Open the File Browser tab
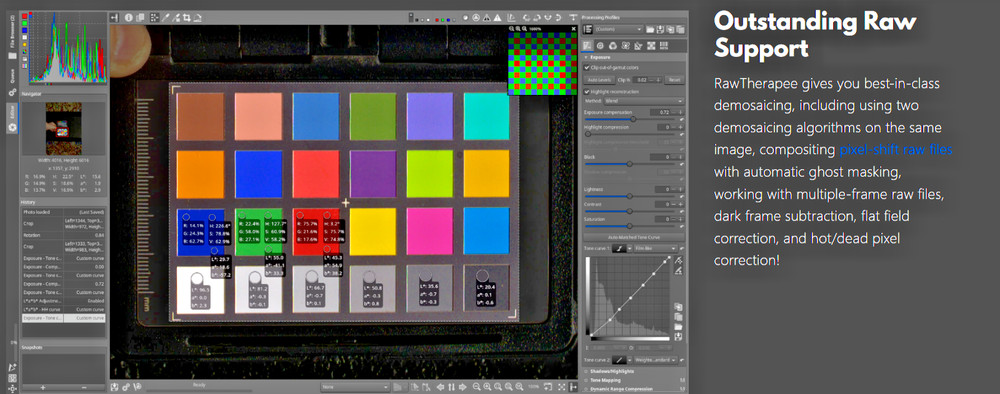 (12, 36)
